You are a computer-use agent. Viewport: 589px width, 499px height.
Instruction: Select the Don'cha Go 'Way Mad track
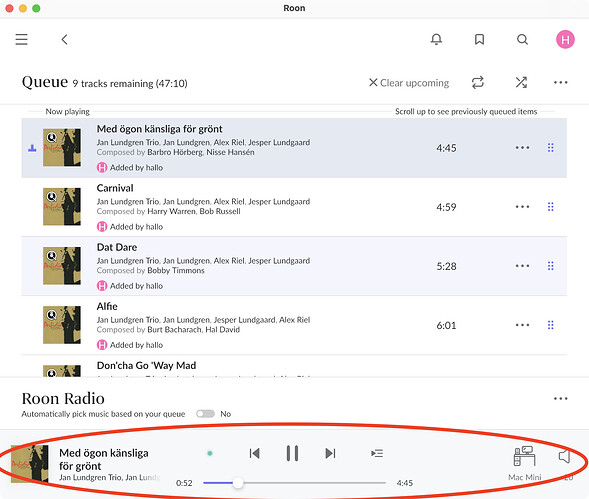click(146, 366)
